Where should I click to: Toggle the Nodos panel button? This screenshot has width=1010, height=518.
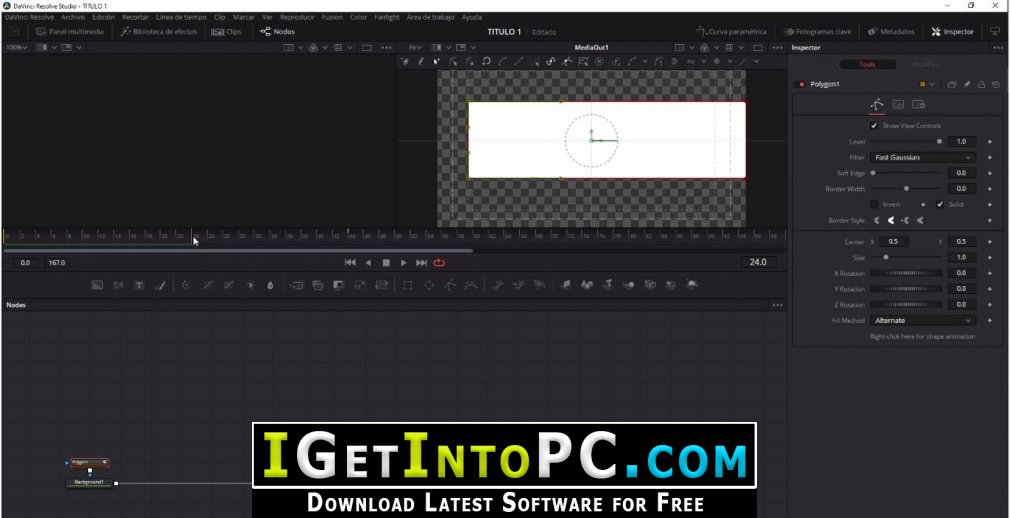pos(278,32)
